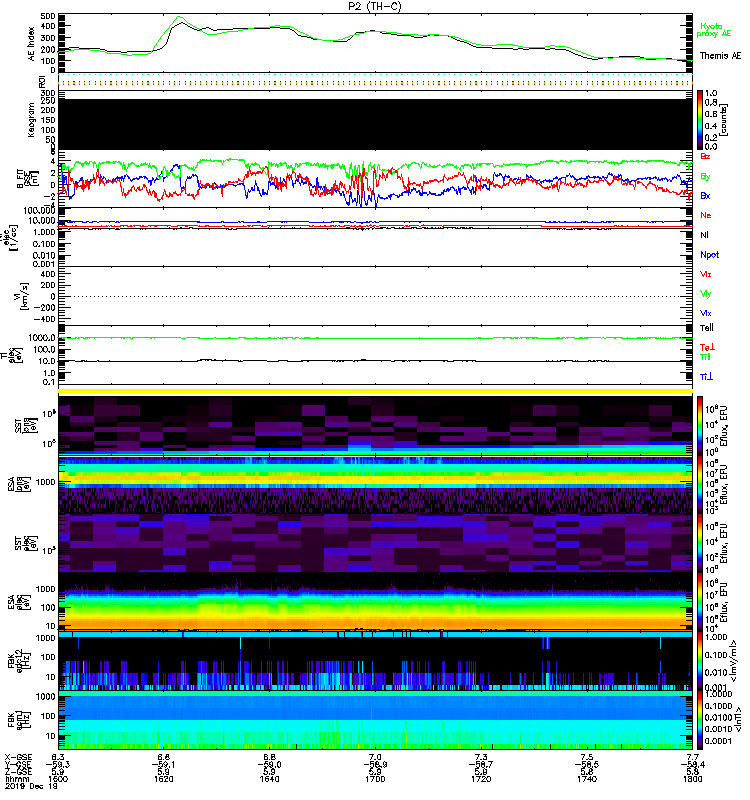Select the black "Ni" density legend label
Viewport: 750px width, 800px height.
(x=704, y=235)
